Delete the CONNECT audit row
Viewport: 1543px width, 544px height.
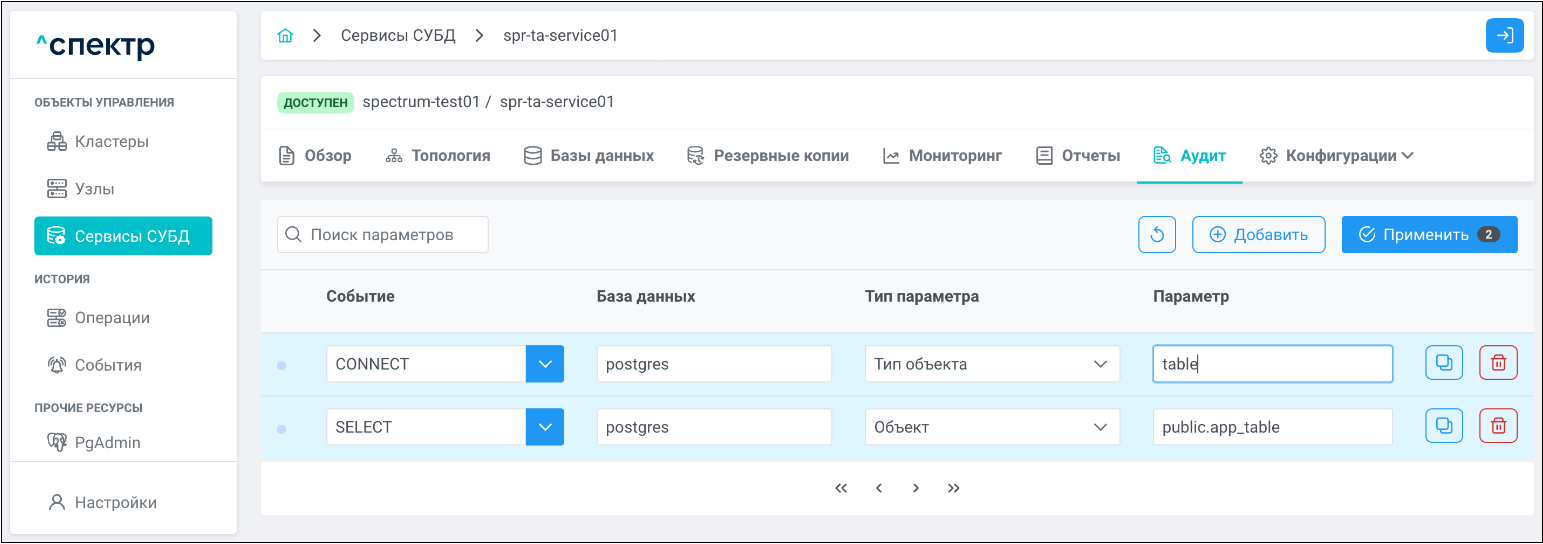click(x=1498, y=363)
